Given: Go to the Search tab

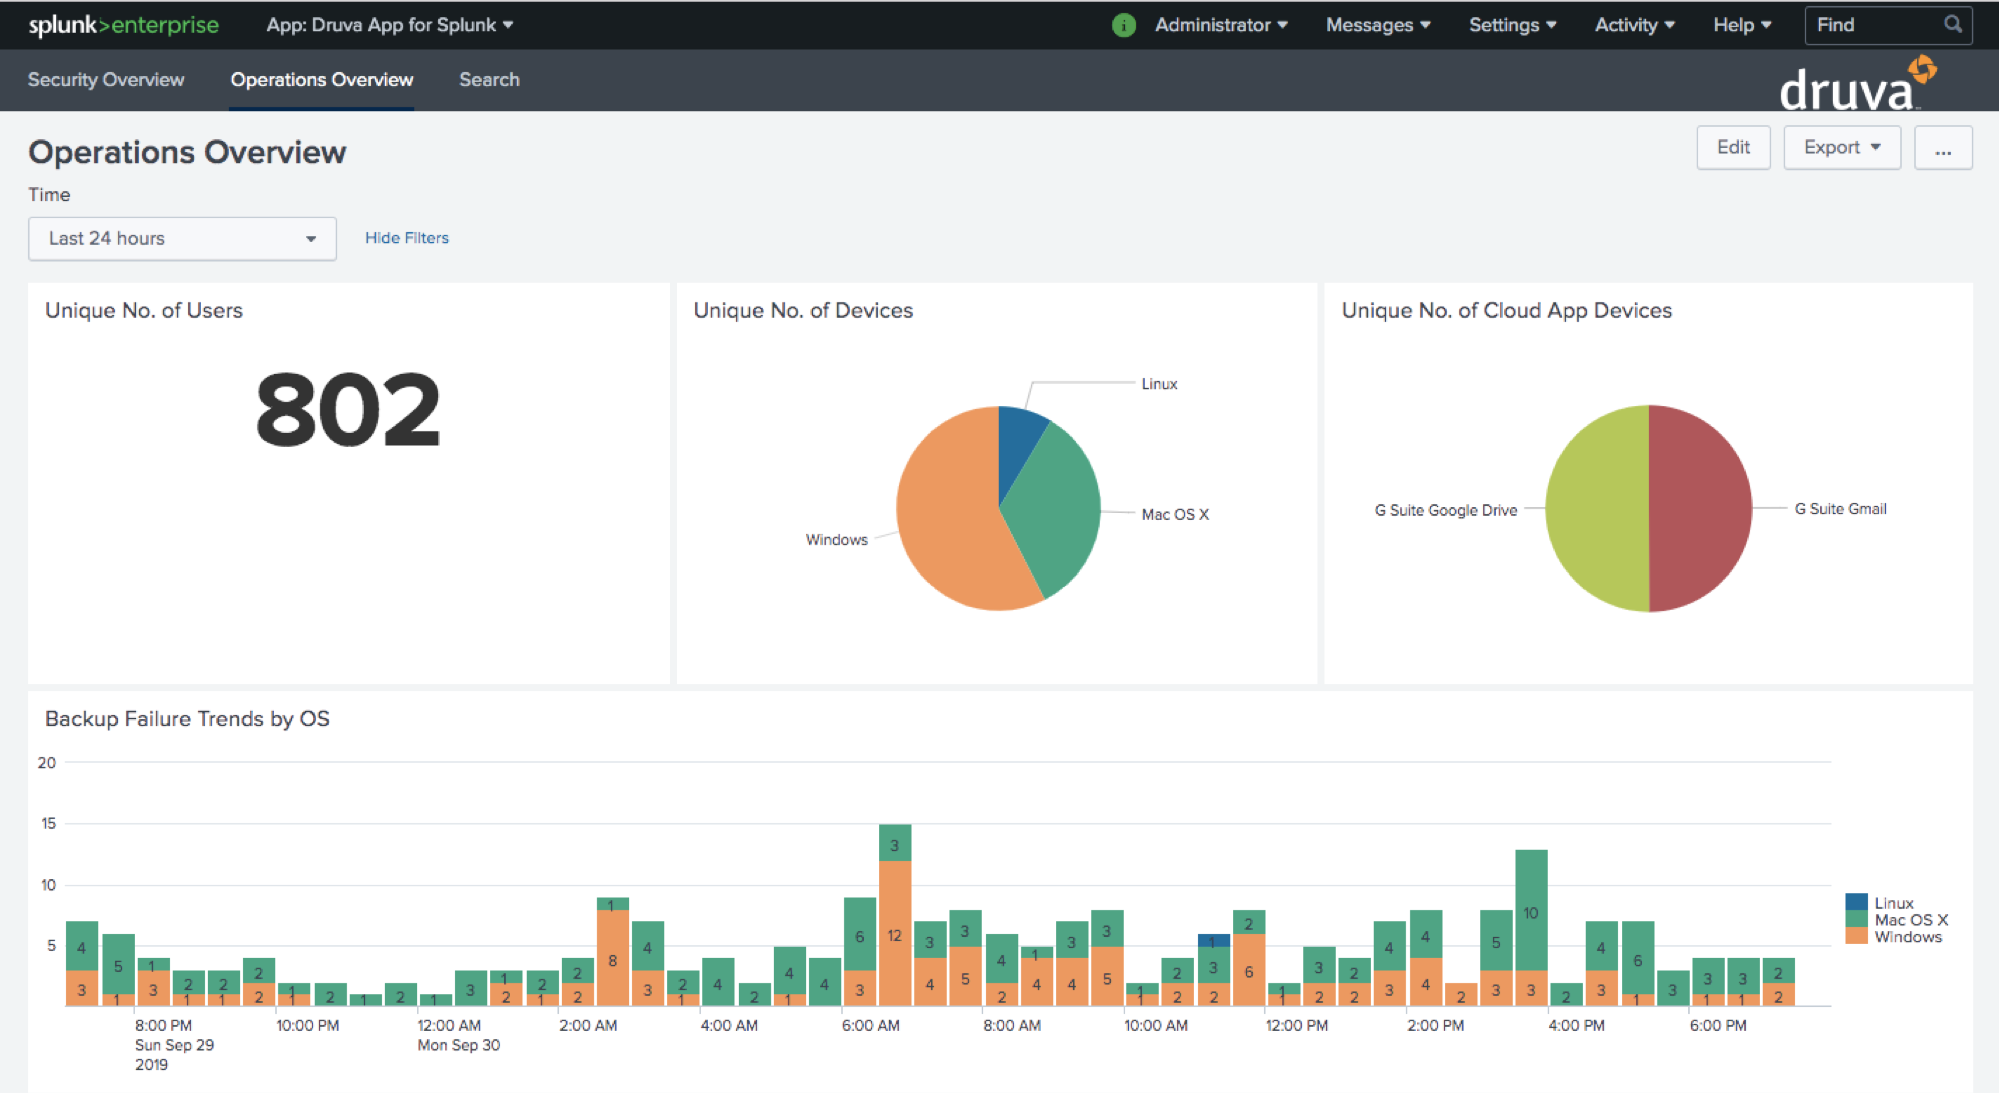Looking at the screenshot, I should click(489, 80).
